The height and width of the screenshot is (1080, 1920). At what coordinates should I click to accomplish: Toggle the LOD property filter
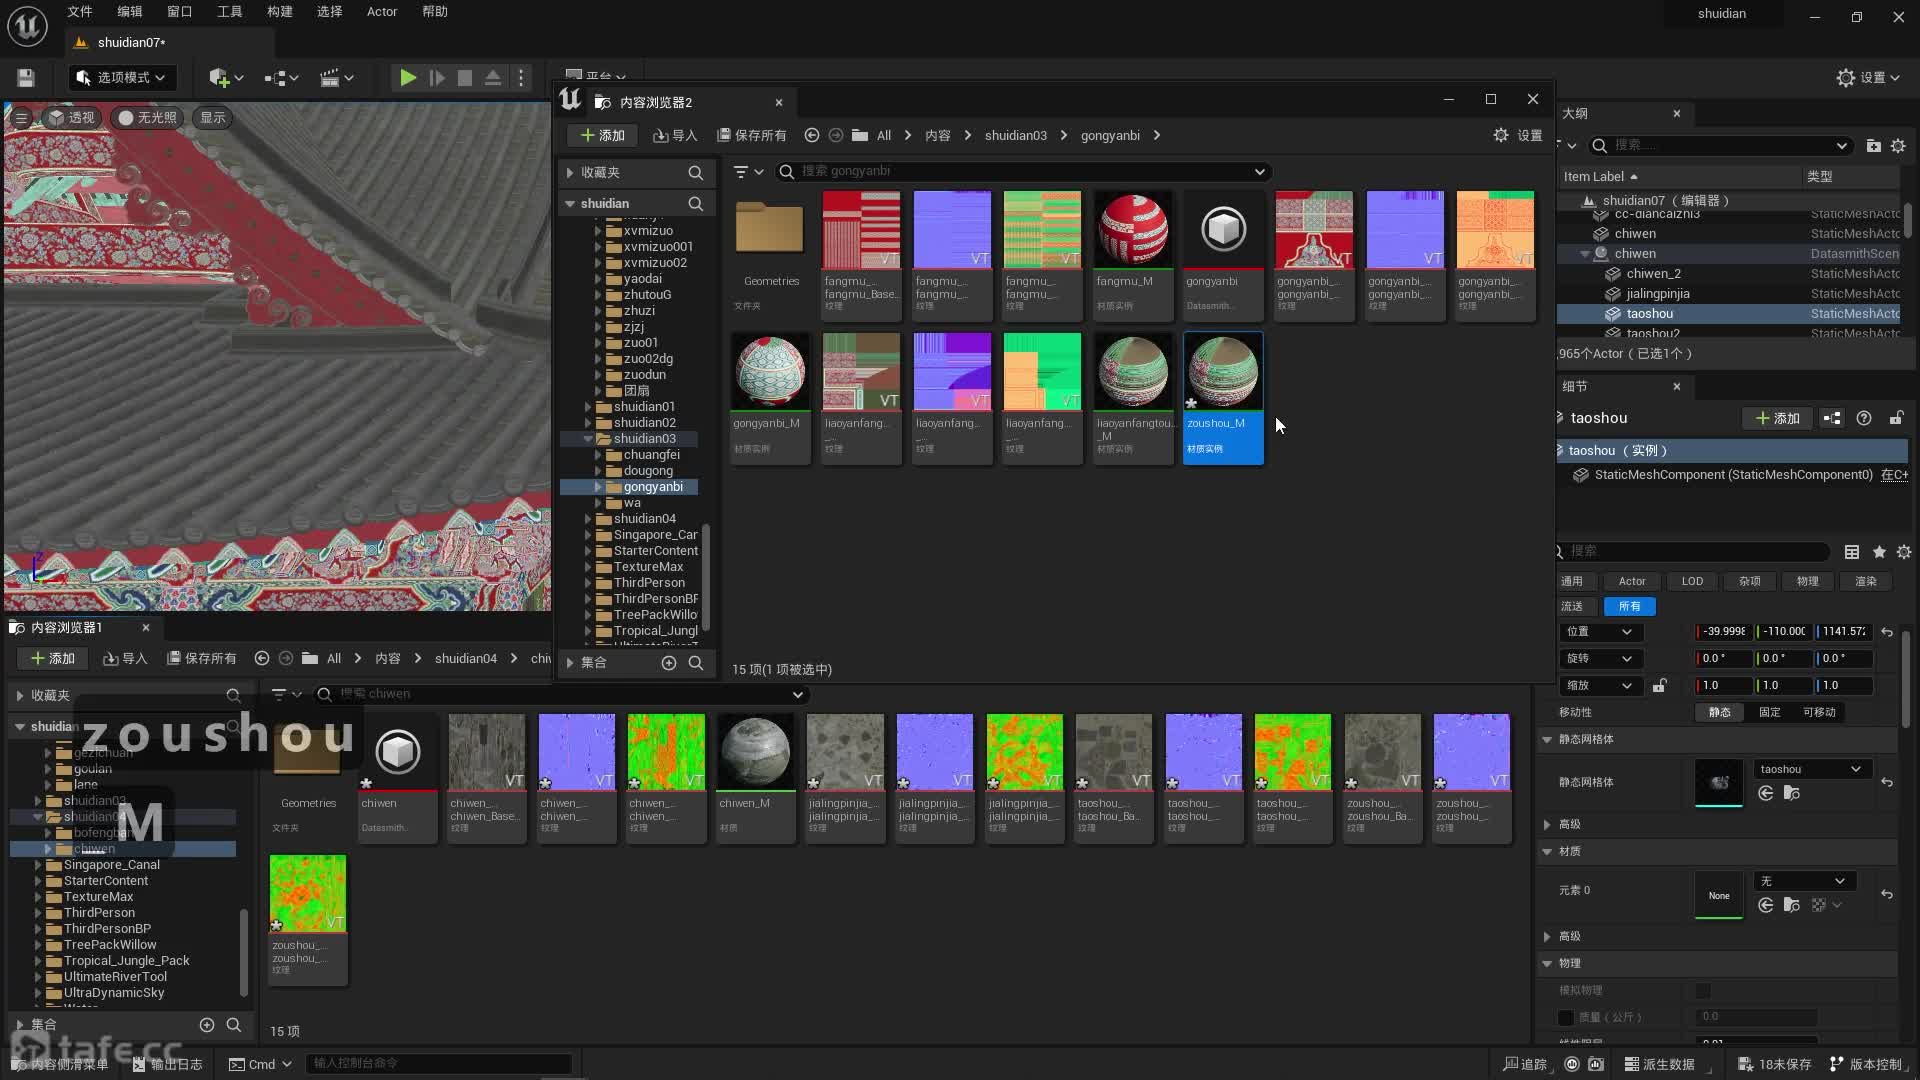(x=1692, y=581)
